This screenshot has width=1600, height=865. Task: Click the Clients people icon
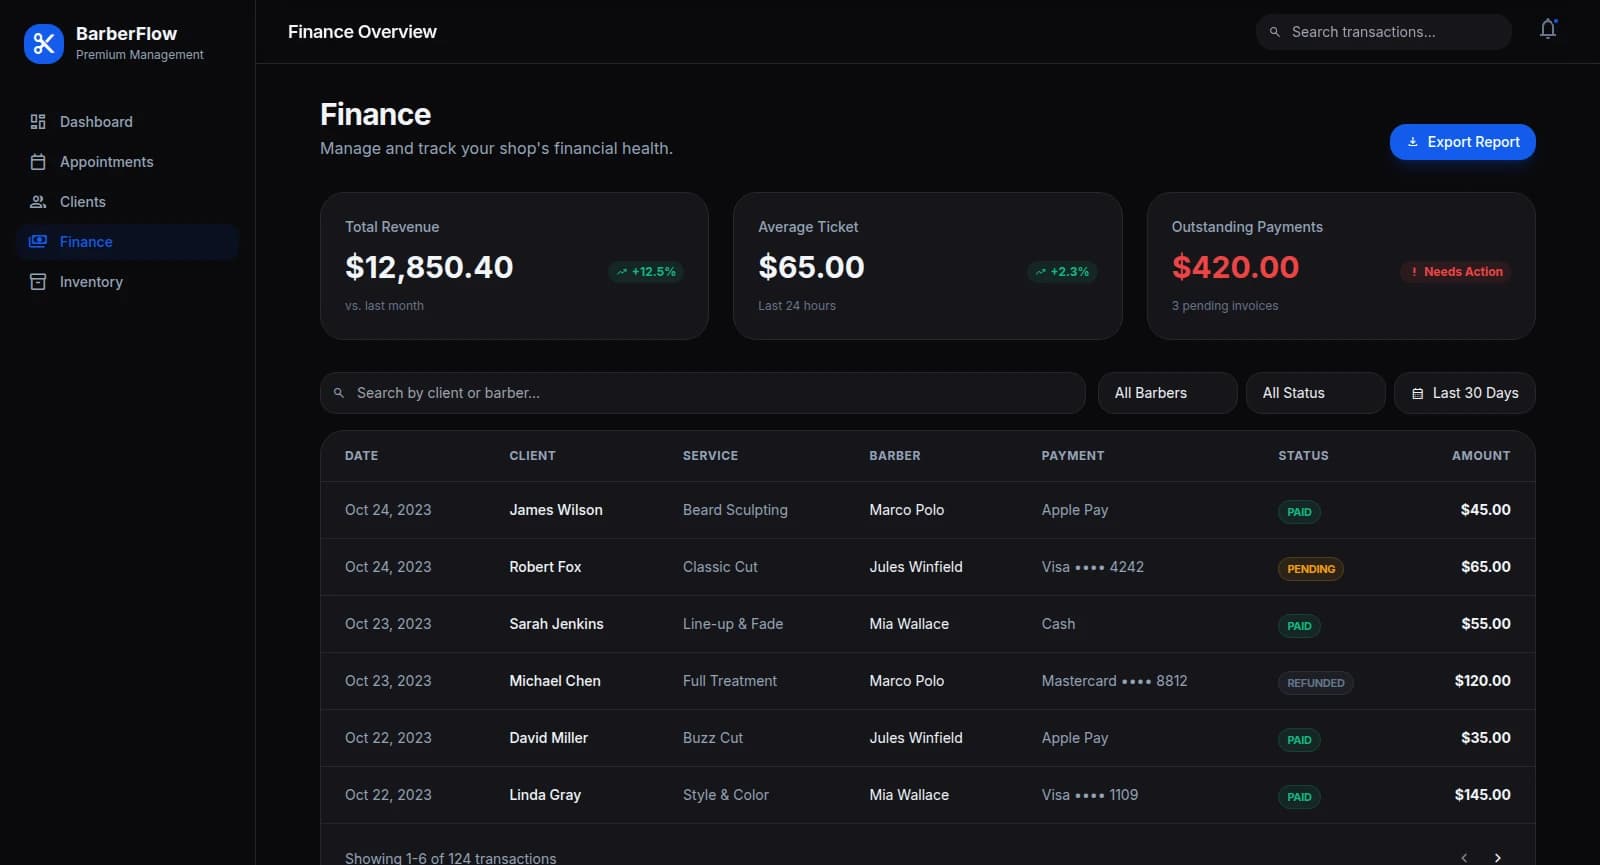coord(38,202)
